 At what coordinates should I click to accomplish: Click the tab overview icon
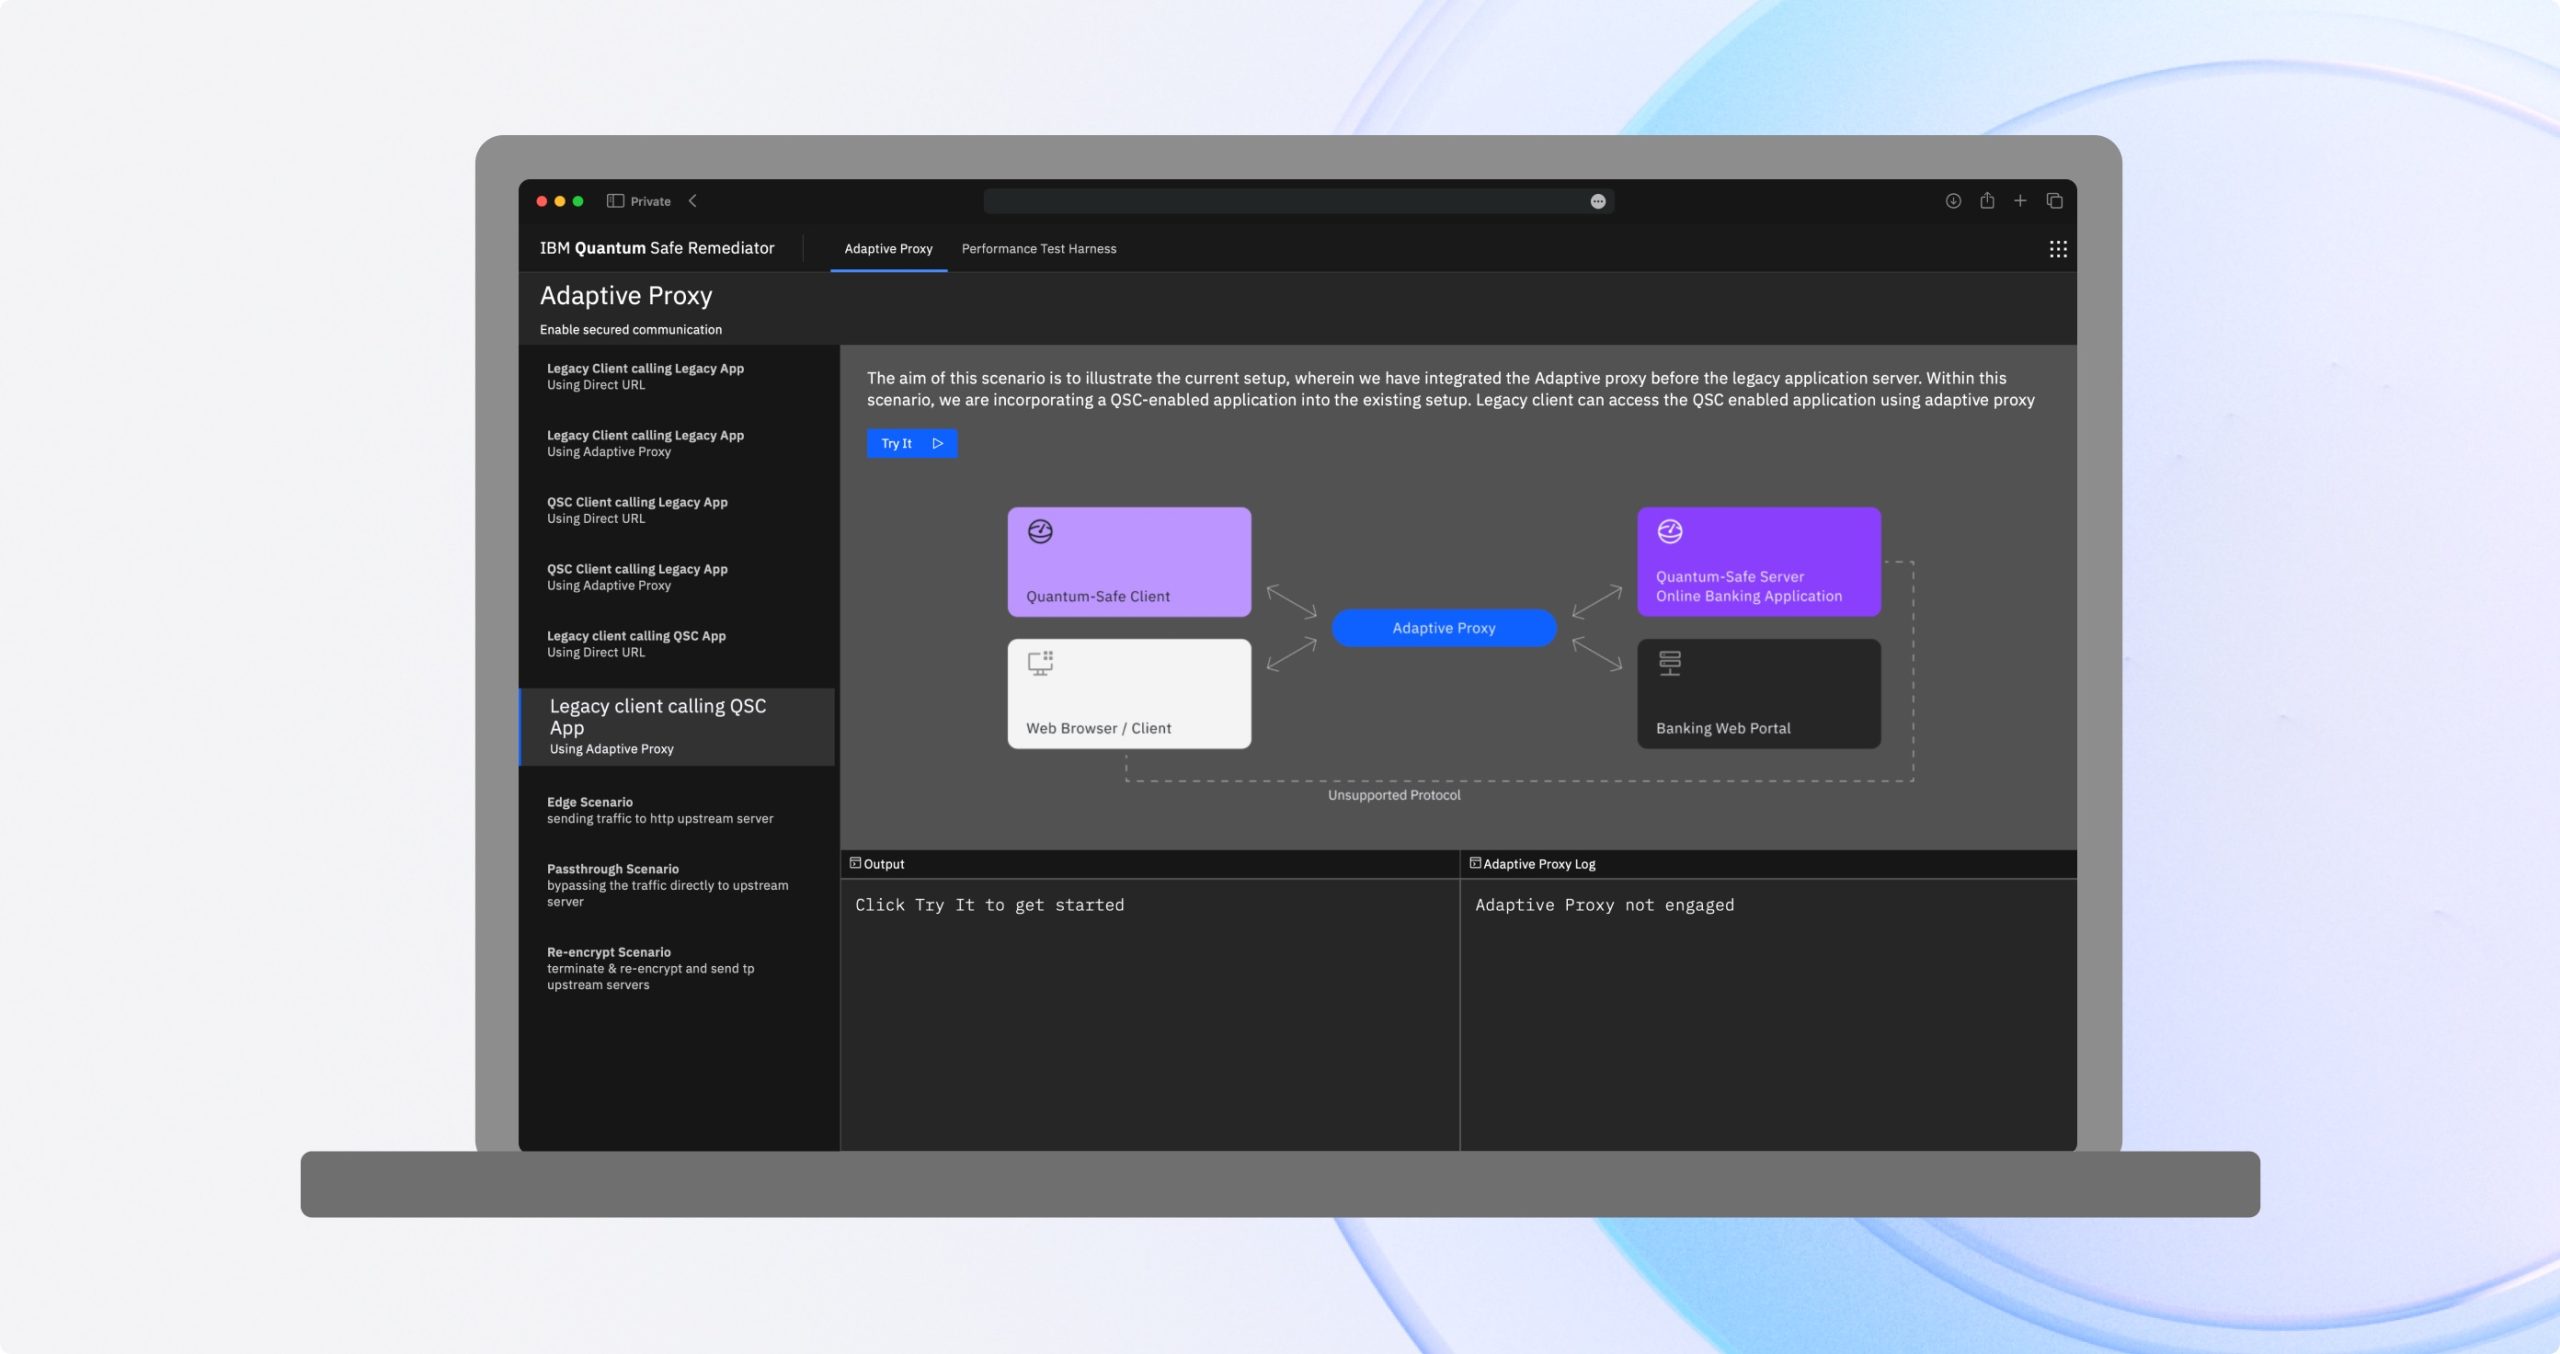(2054, 201)
